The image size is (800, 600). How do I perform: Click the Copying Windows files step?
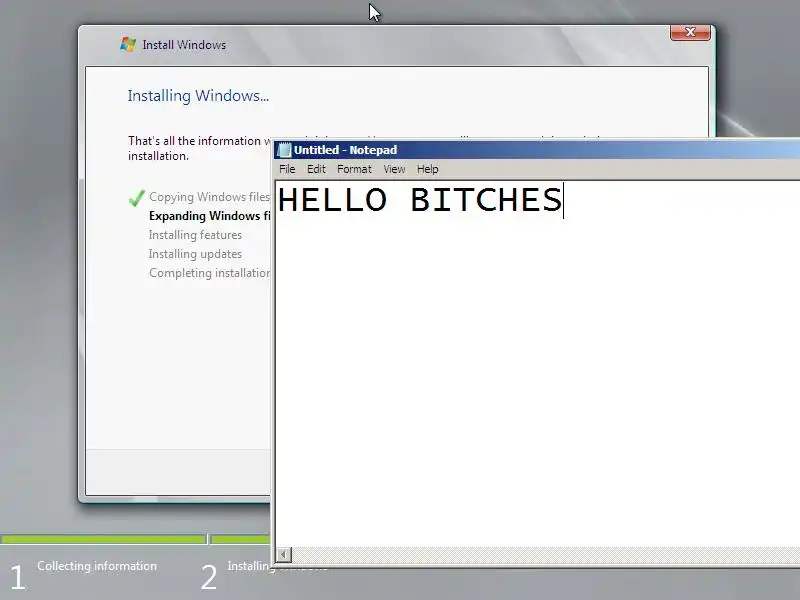210,197
